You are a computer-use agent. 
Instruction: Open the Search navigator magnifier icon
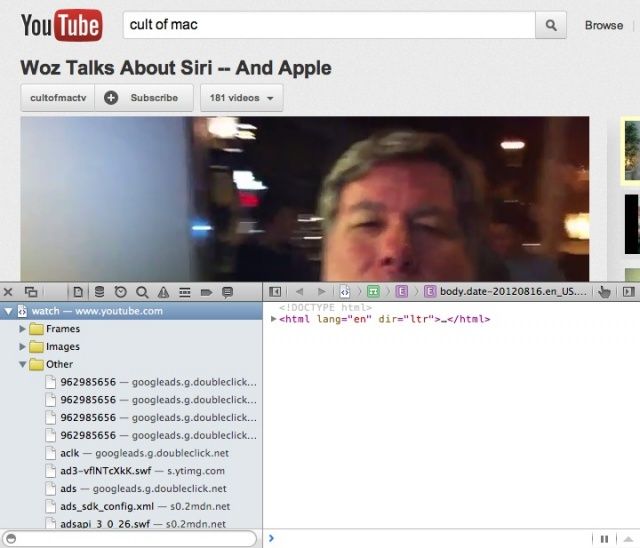coord(141,292)
